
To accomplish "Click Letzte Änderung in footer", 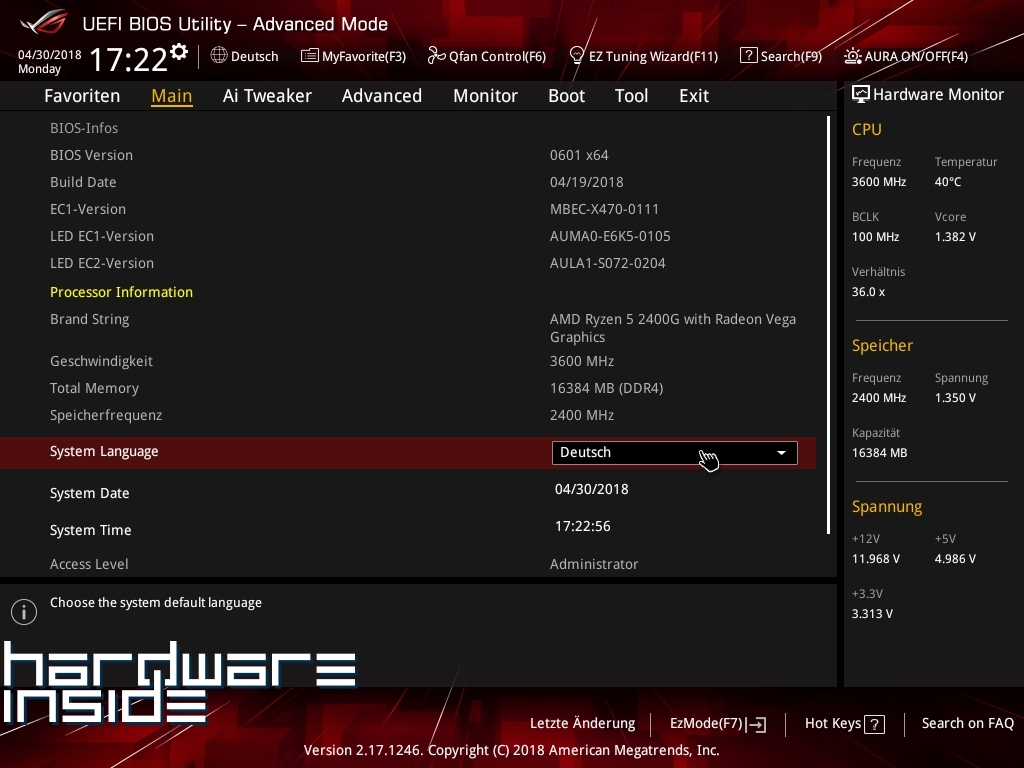I will pyautogui.click(x=583, y=724).
